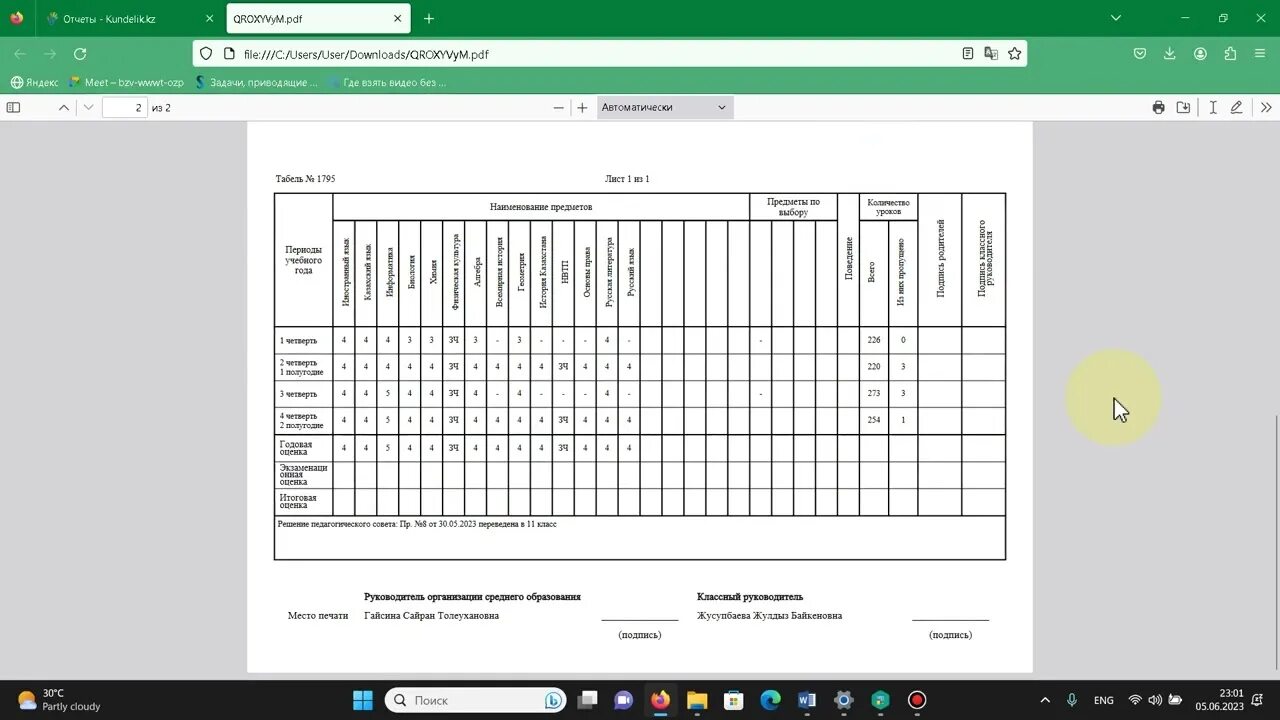The width and height of the screenshot is (1280, 720).
Task: Click the Годовая оценка row label
Action: [296, 448]
